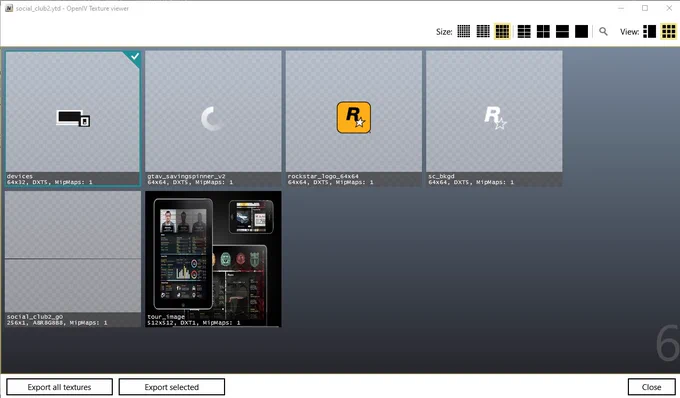Viewport: 680px width, 398px height.
Task: Select the smallest thumbnail size icon
Action: coord(464,31)
